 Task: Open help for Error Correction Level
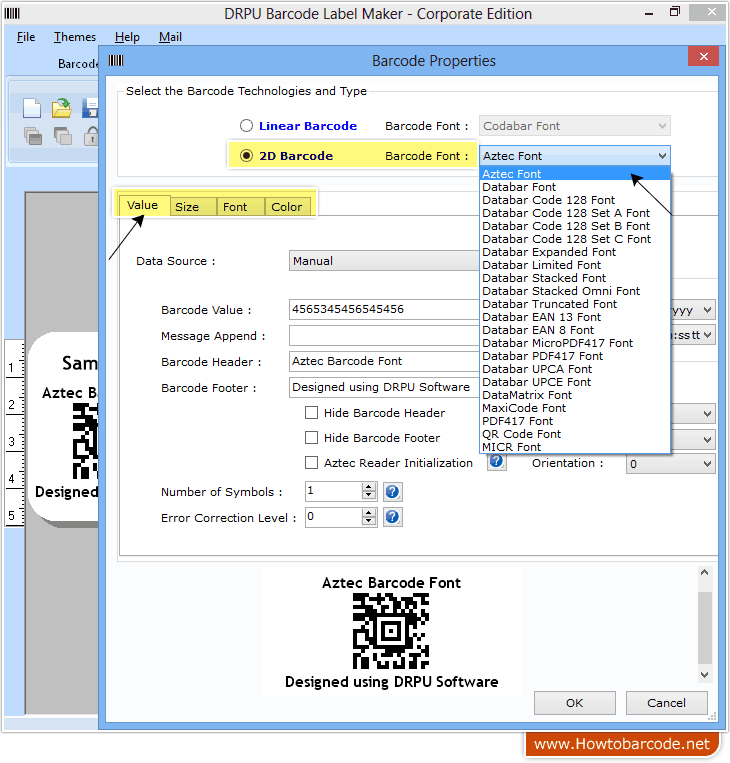[x=392, y=517]
